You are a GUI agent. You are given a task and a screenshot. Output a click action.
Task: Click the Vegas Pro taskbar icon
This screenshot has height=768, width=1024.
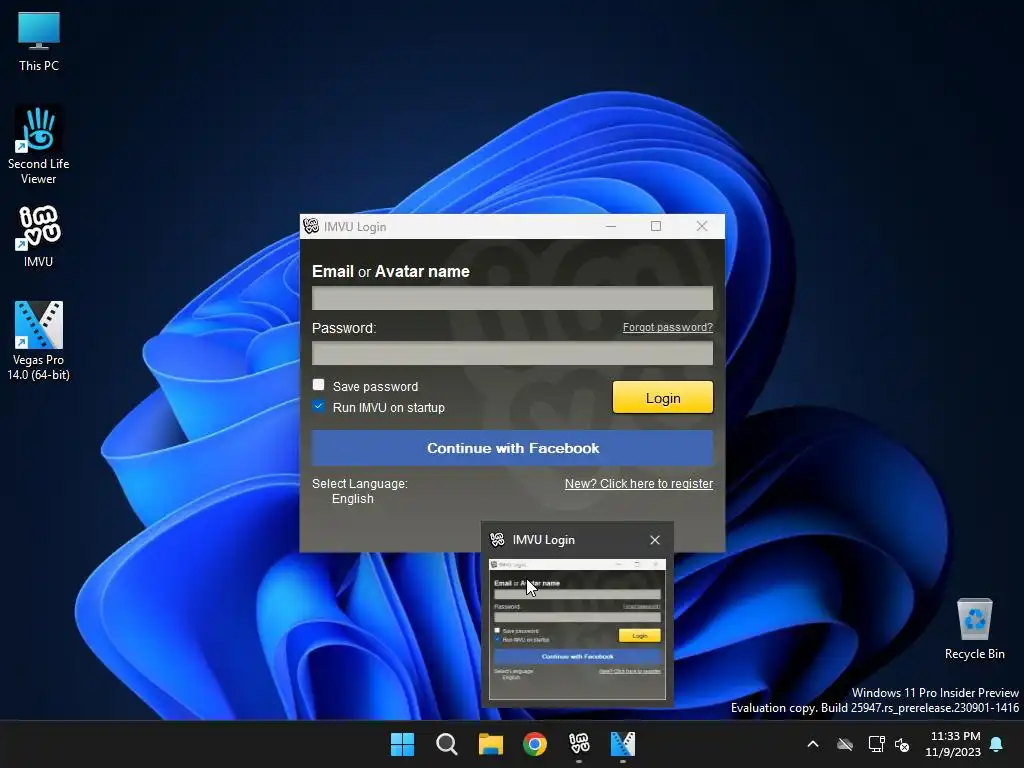pos(622,744)
